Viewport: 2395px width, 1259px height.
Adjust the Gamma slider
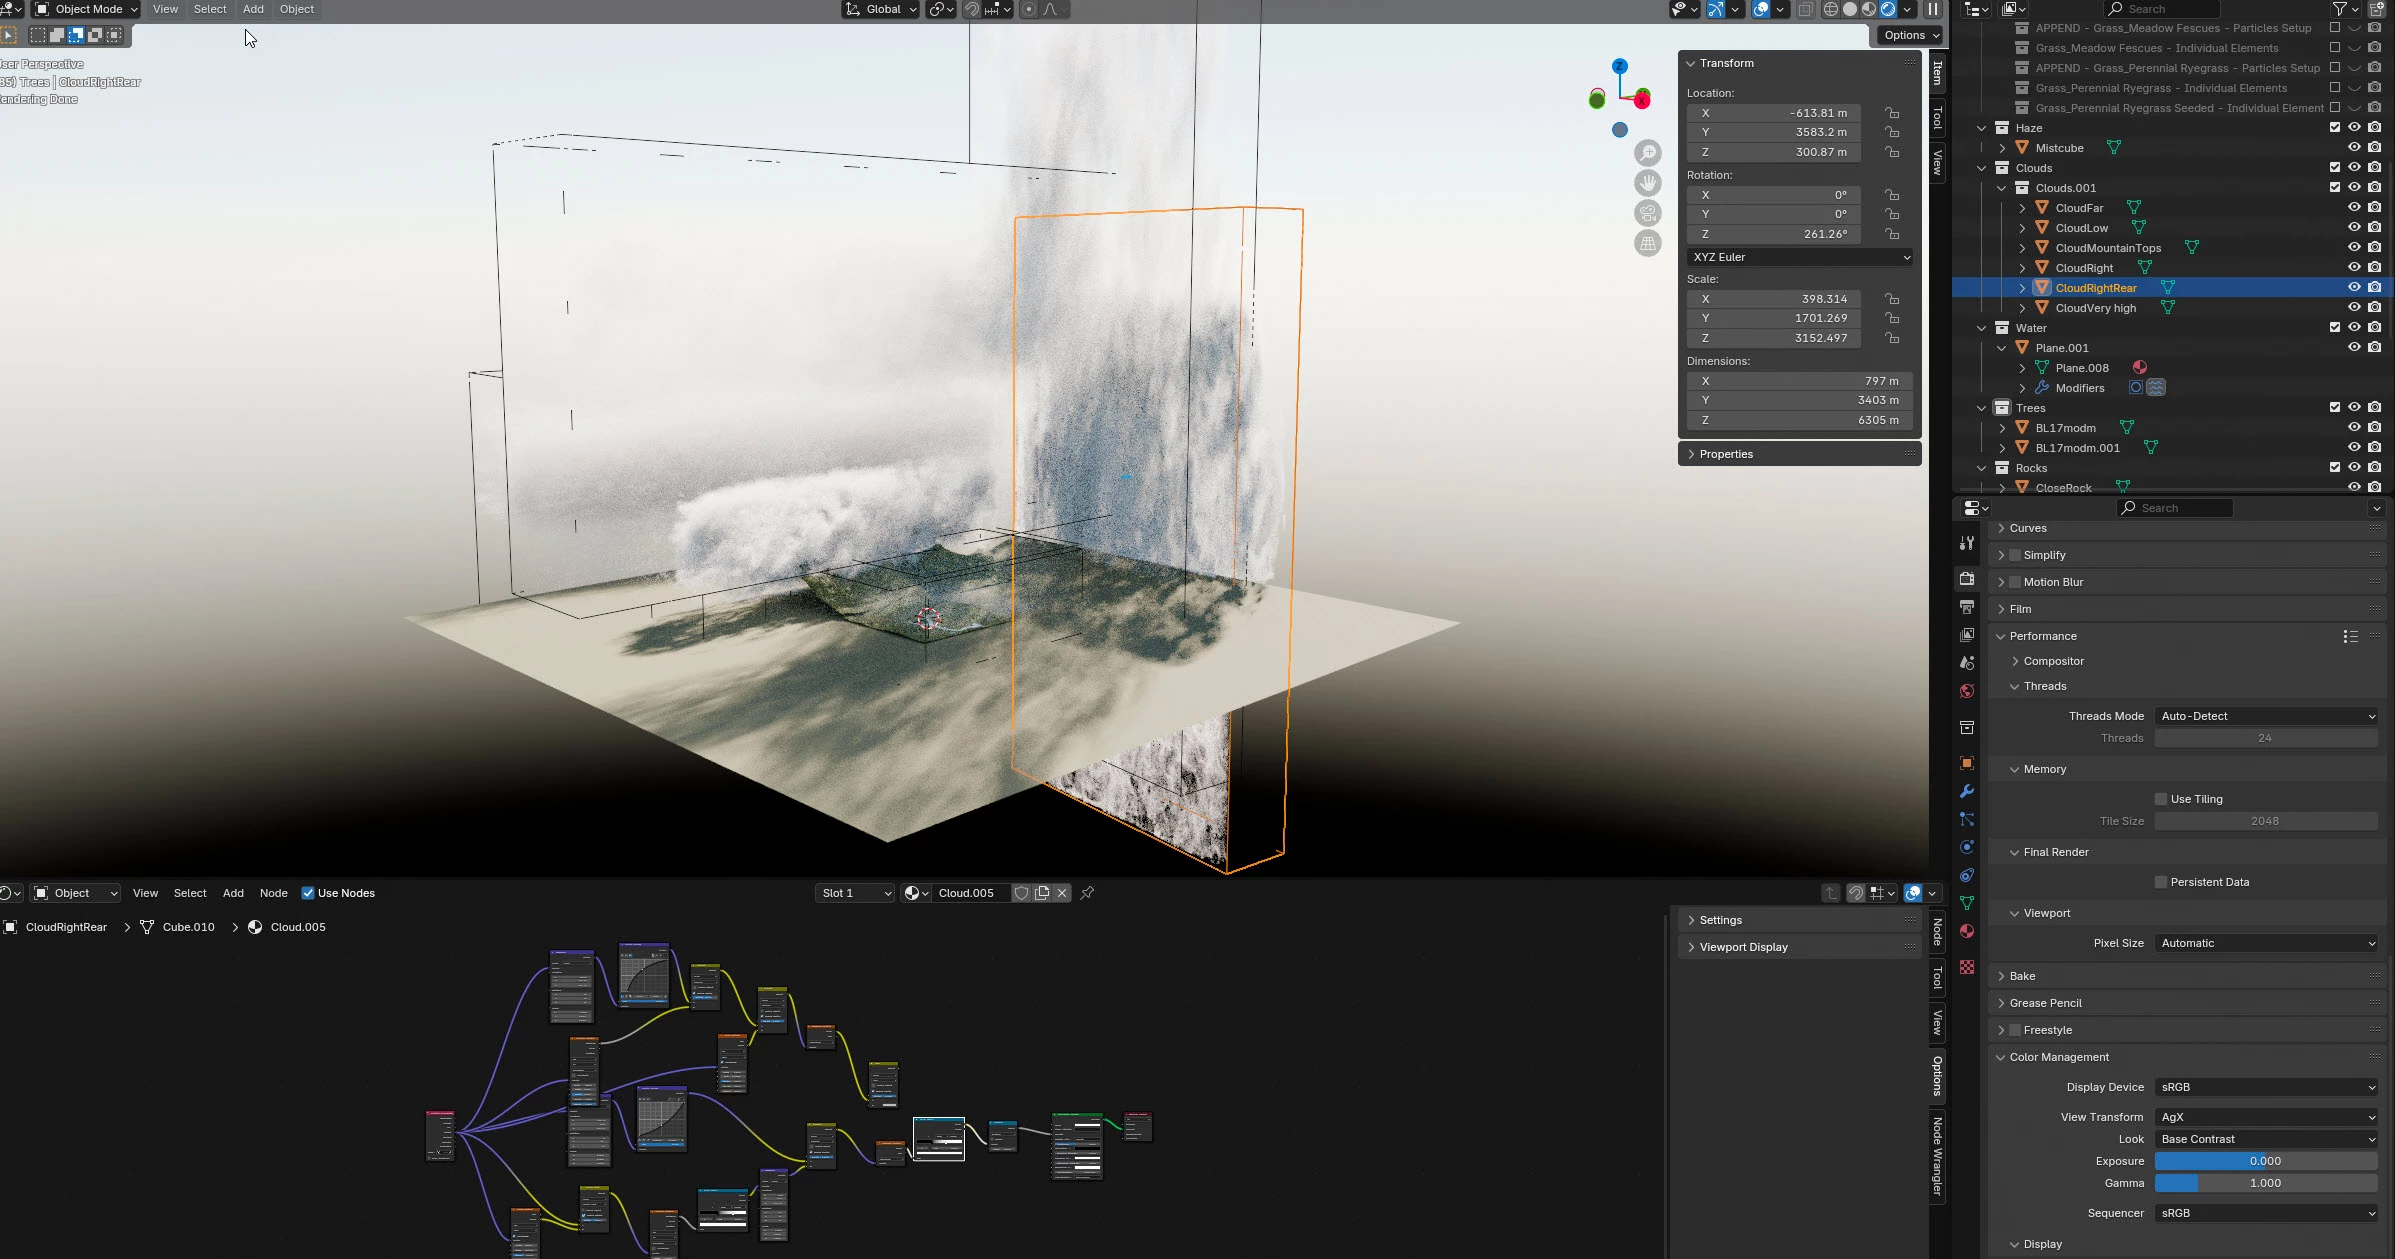[x=2265, y=1183]
